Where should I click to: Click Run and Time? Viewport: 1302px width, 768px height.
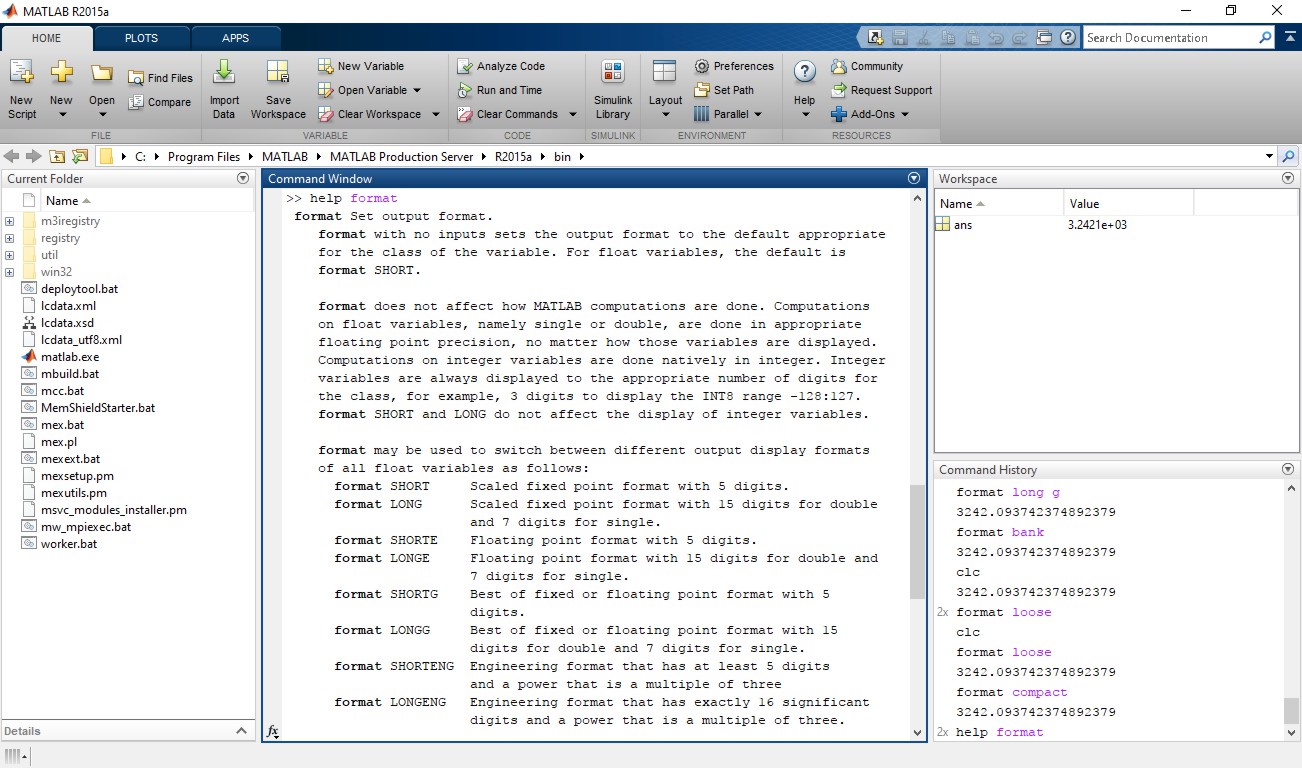tap(499, 90)
